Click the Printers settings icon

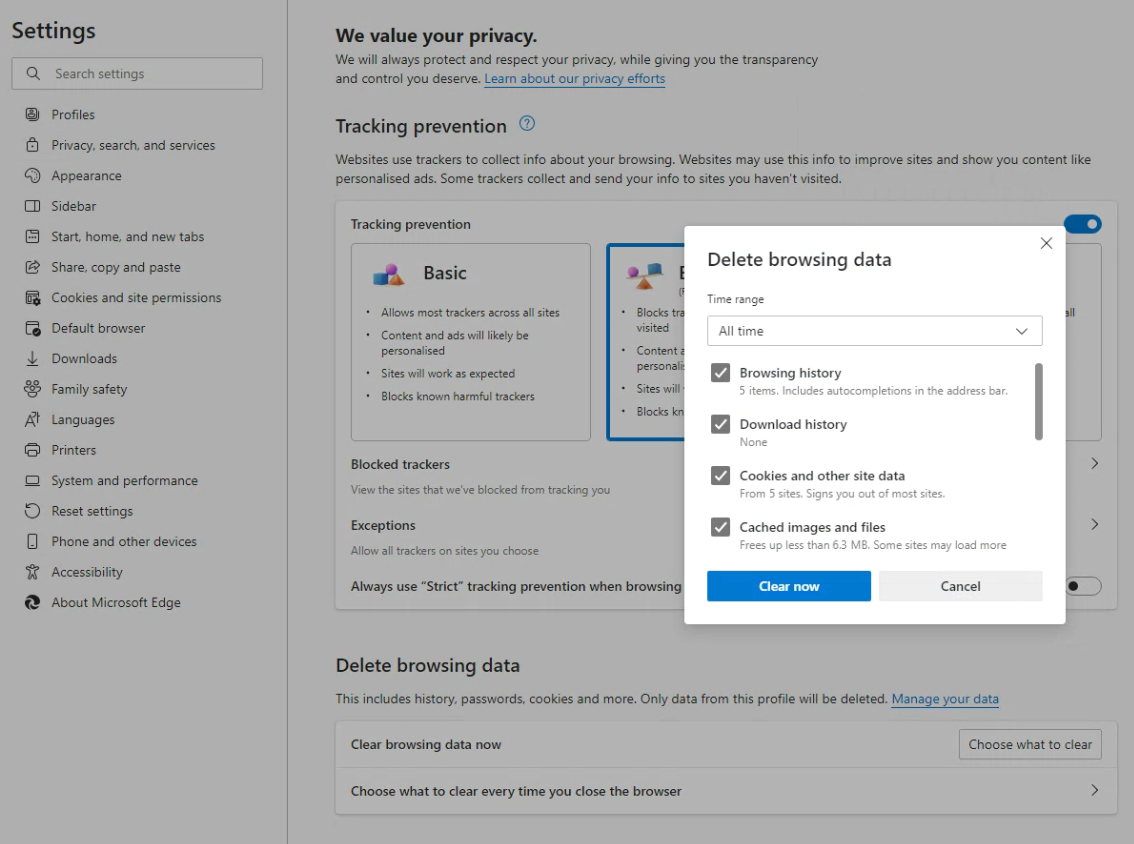[x=30, y=450]
